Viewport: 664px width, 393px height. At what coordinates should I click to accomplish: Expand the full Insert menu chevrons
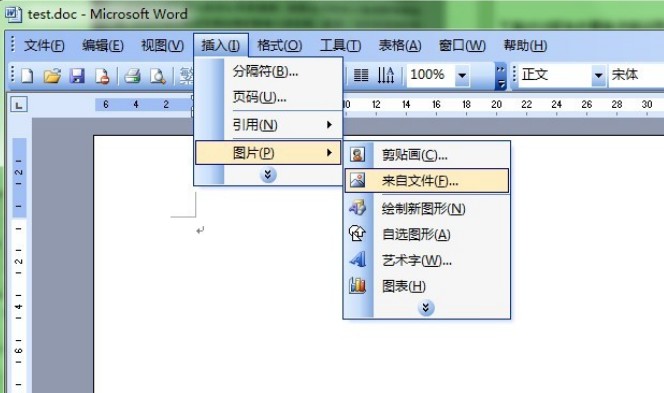pos(268,174)
